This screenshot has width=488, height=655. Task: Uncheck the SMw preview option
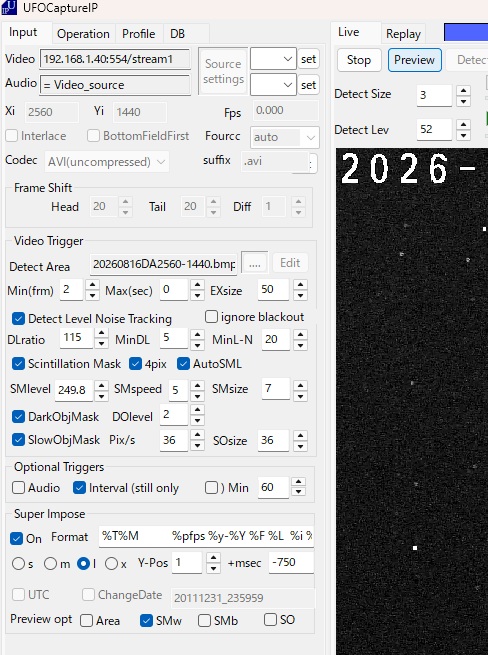pyautogui.click(x=146, y=620)
